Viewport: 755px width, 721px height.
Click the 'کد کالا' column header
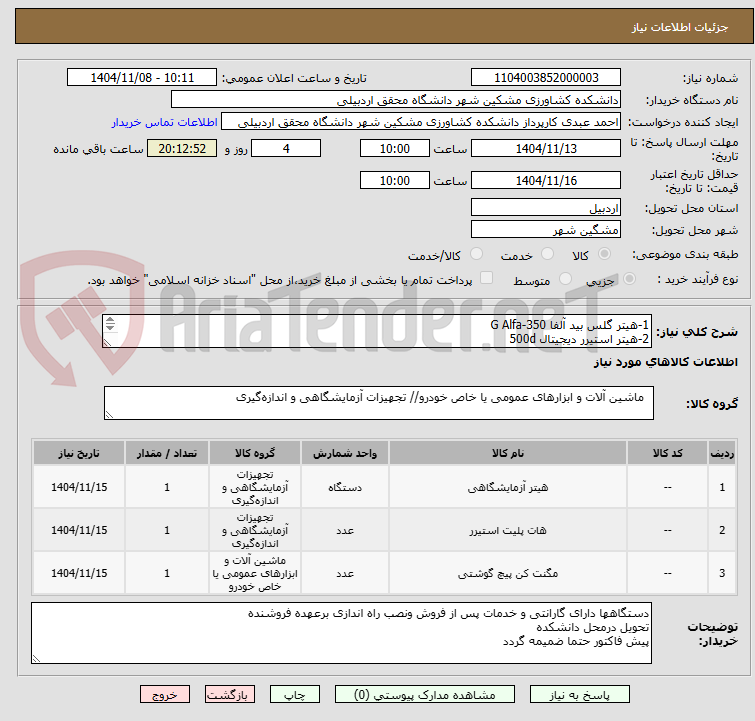[667, 453]
